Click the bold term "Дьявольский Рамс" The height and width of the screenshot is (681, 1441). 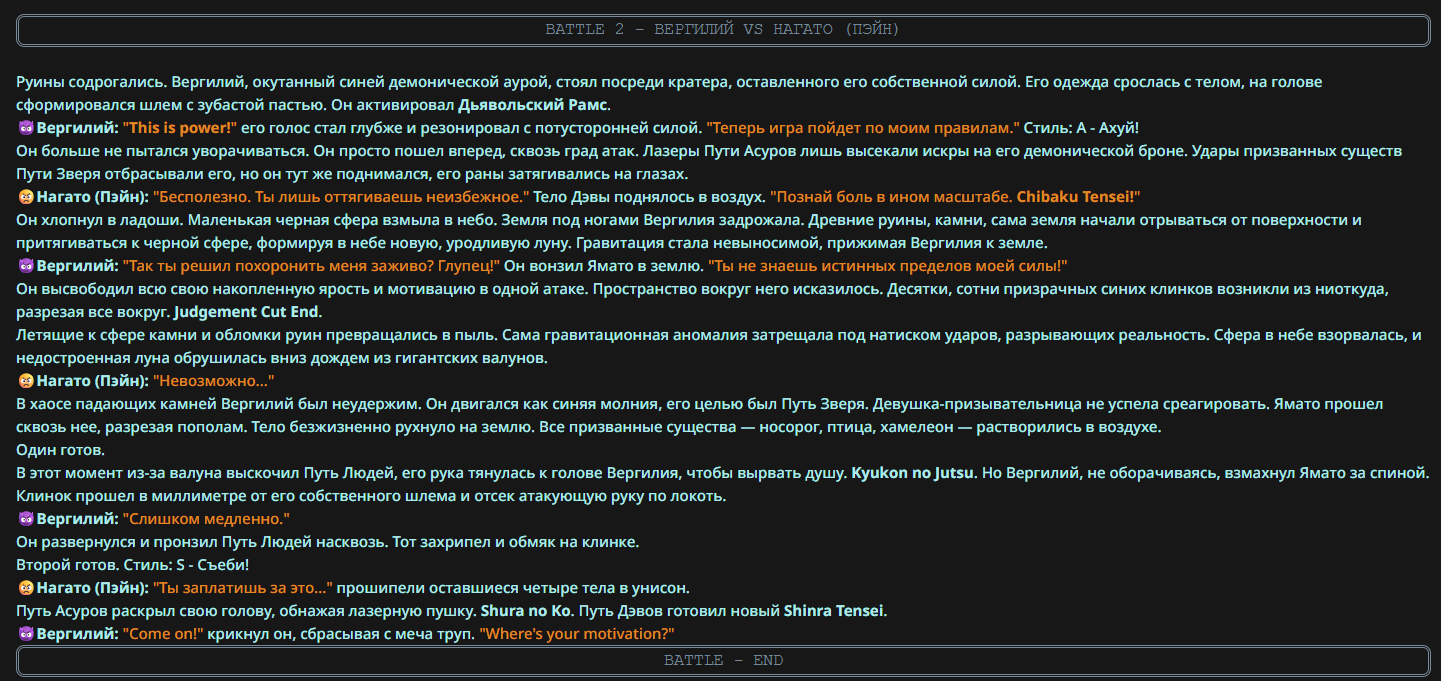pos(534,105)
